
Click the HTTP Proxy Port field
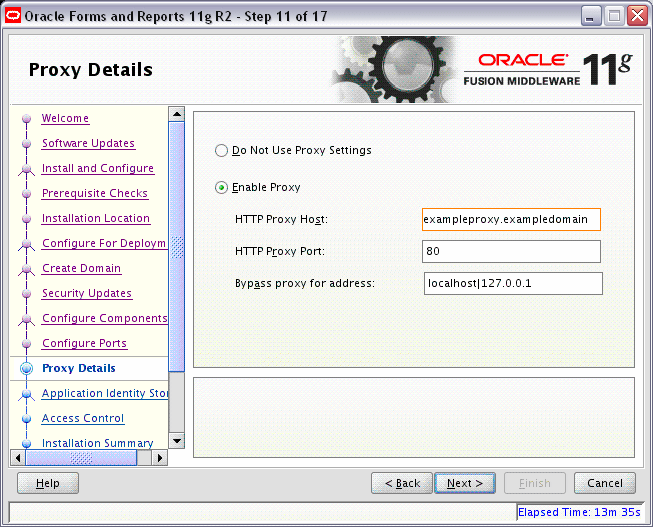pos(511,251)
